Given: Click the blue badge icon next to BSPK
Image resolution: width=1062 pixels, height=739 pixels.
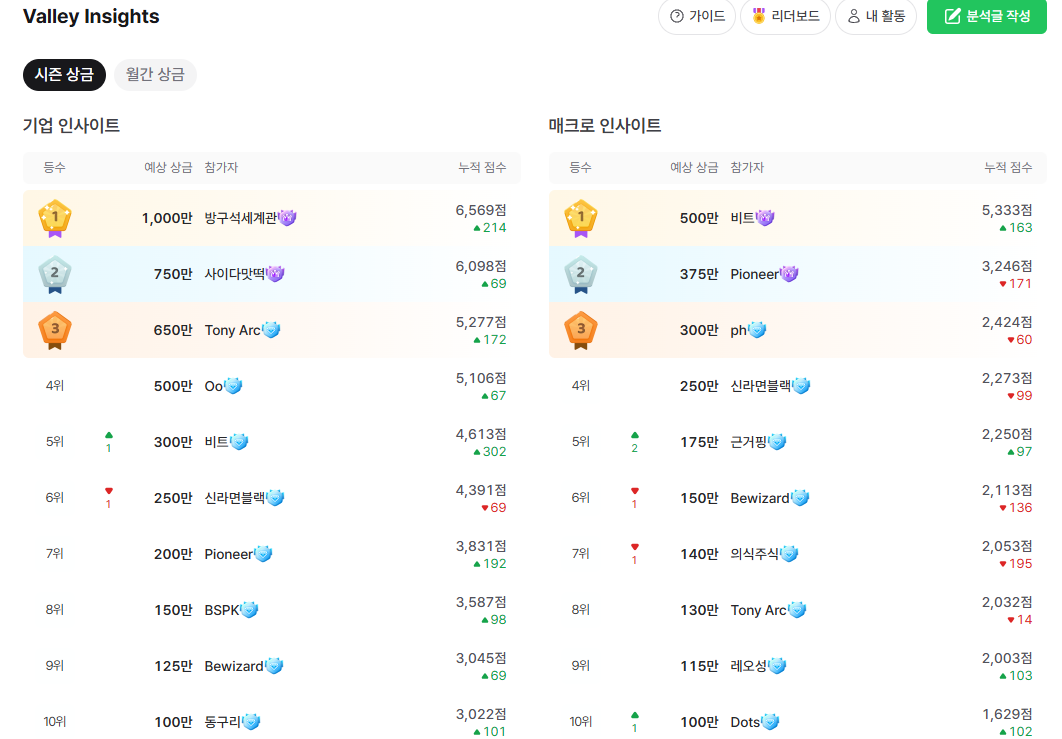Looking at the screenshot, I should [x=250, y=610].
